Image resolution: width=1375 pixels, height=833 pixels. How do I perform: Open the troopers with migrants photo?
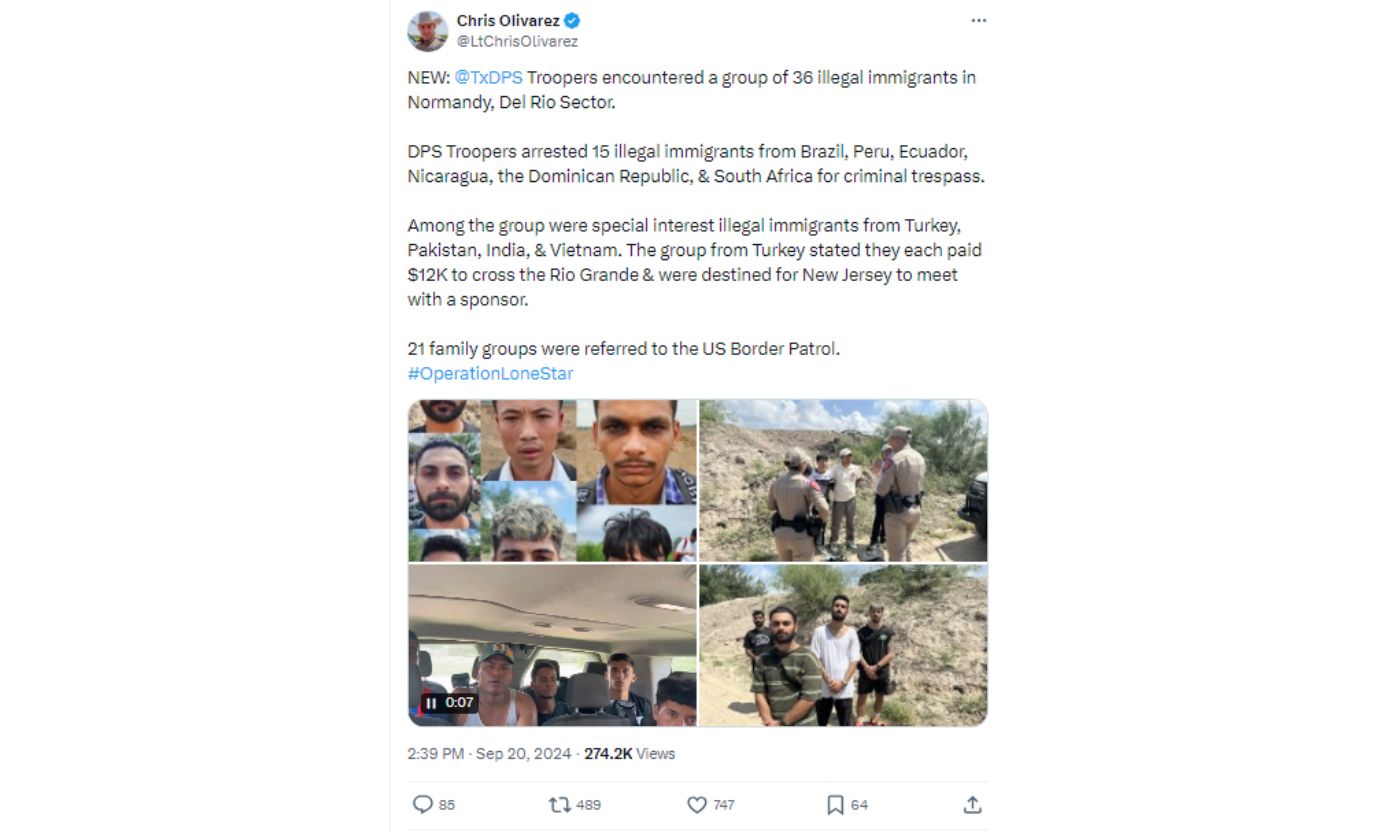843,481
